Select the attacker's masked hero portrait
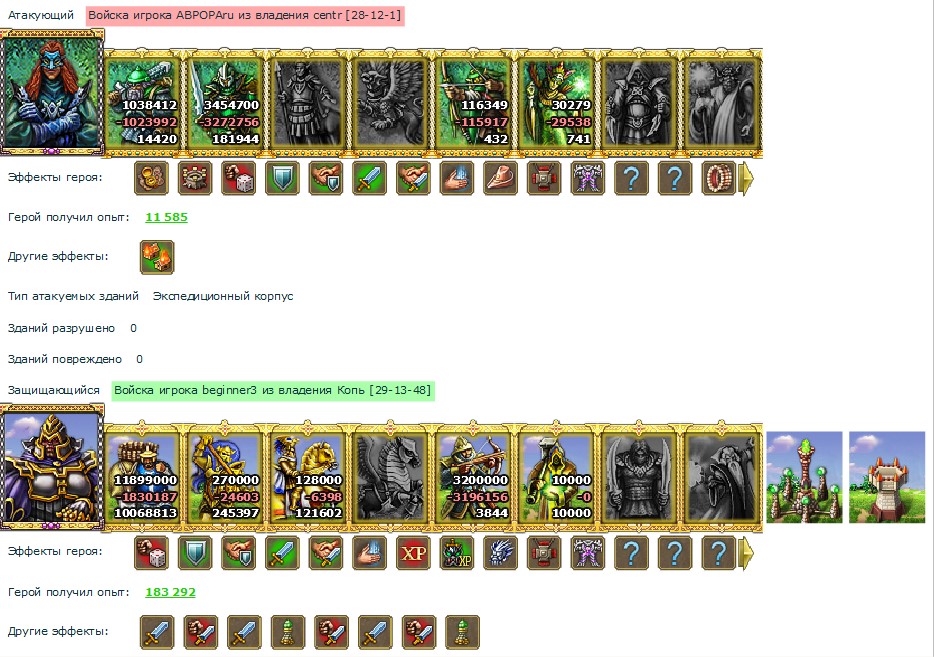The height and width of the screenshot is (657, 934). (x=52, y=93)
